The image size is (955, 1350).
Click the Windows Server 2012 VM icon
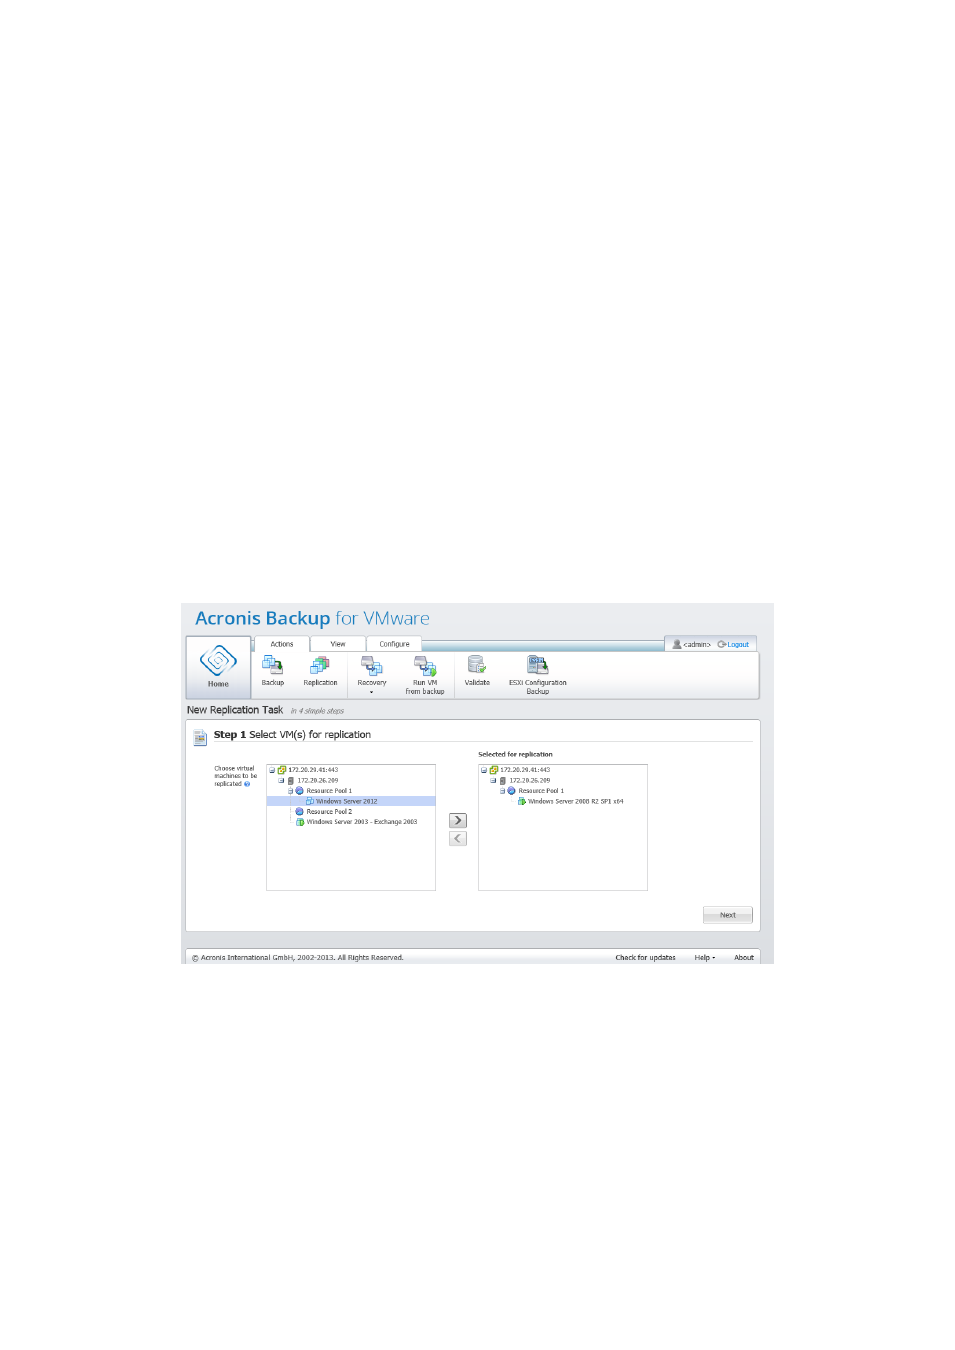point(310,801)
